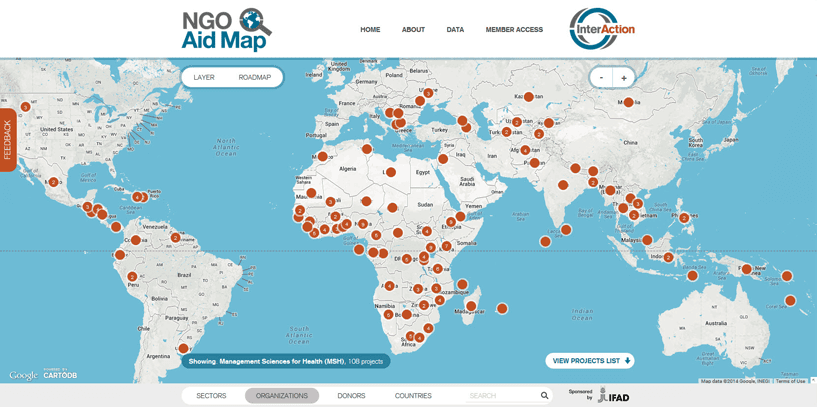Click the Mongolia project marker
This screenshot has height=407, width=817.
[628, 102]
